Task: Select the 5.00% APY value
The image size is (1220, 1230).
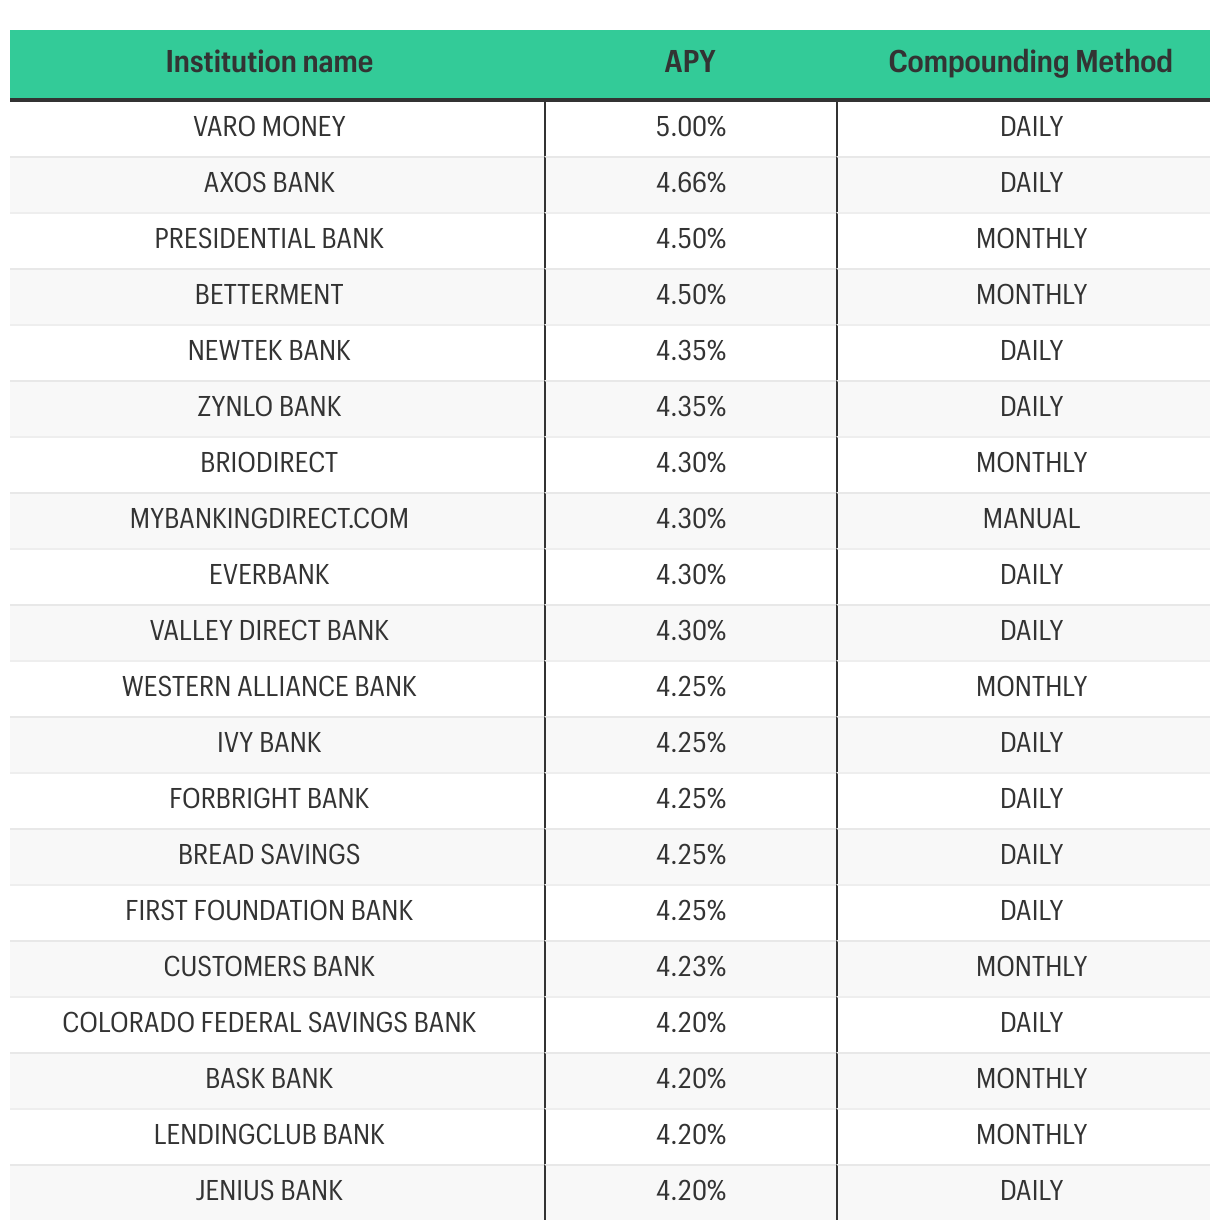Action: (x=691, y=127)
